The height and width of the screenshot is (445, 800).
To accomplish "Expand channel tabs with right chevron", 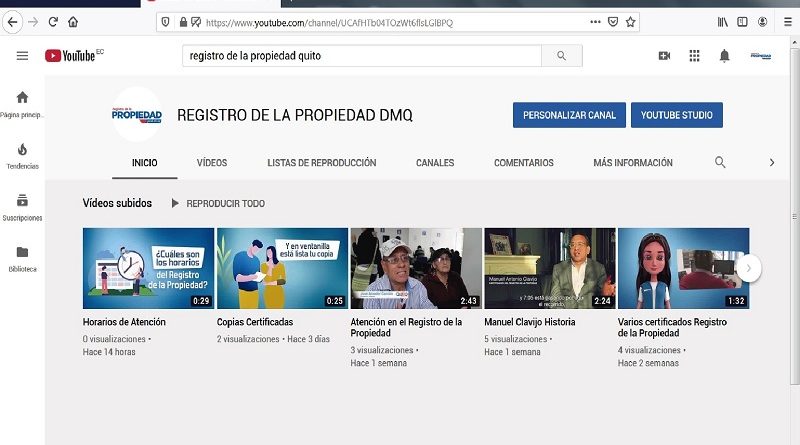I will click(771, 162).
